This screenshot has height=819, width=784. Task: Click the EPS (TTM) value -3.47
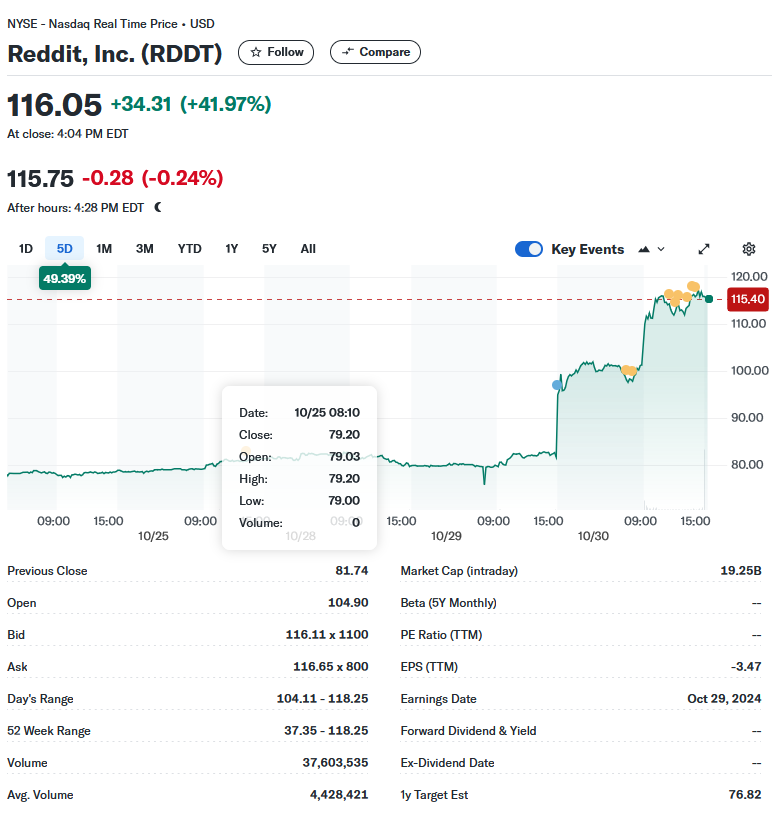pos(746,666)
